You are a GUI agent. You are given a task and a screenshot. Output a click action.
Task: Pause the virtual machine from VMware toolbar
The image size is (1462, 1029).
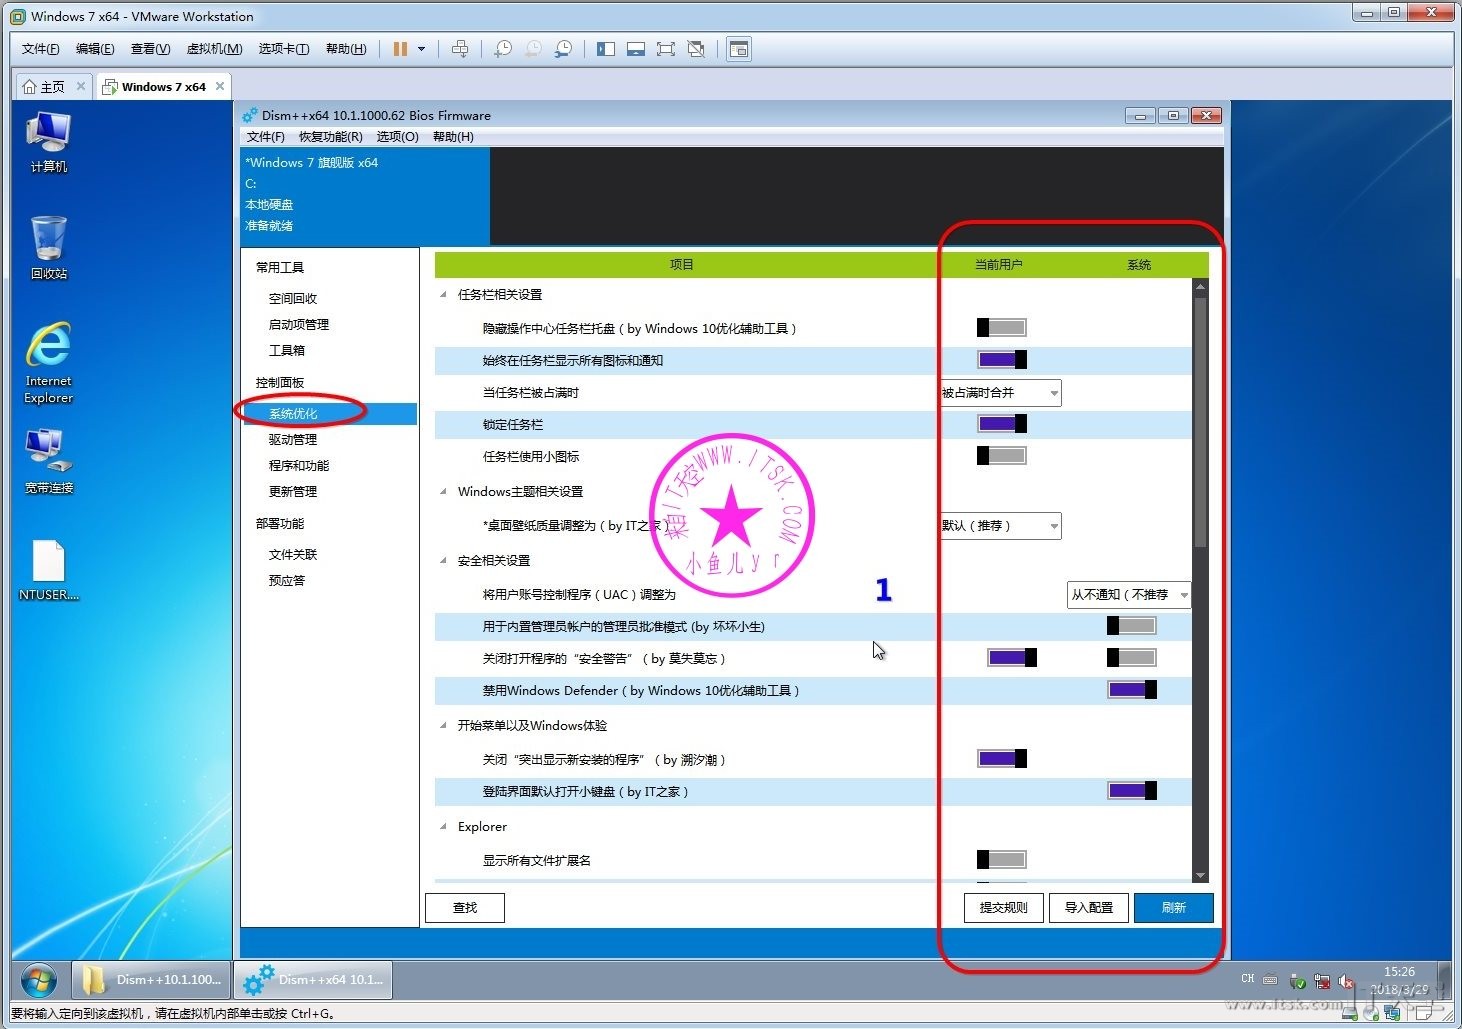[400, 49]
